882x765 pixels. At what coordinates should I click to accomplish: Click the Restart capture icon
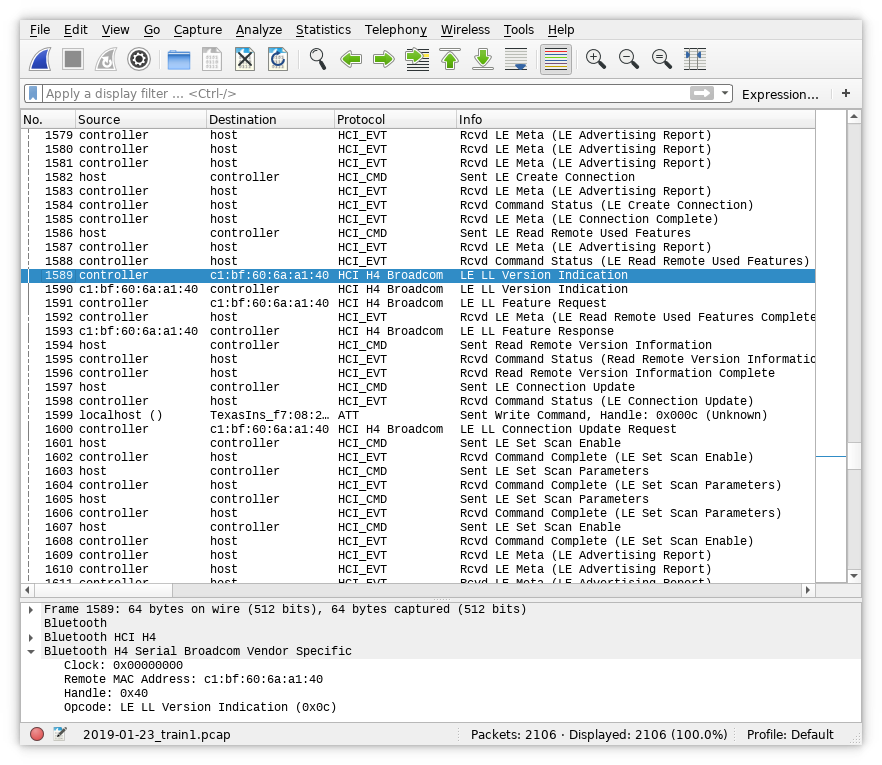pos(106,59)
